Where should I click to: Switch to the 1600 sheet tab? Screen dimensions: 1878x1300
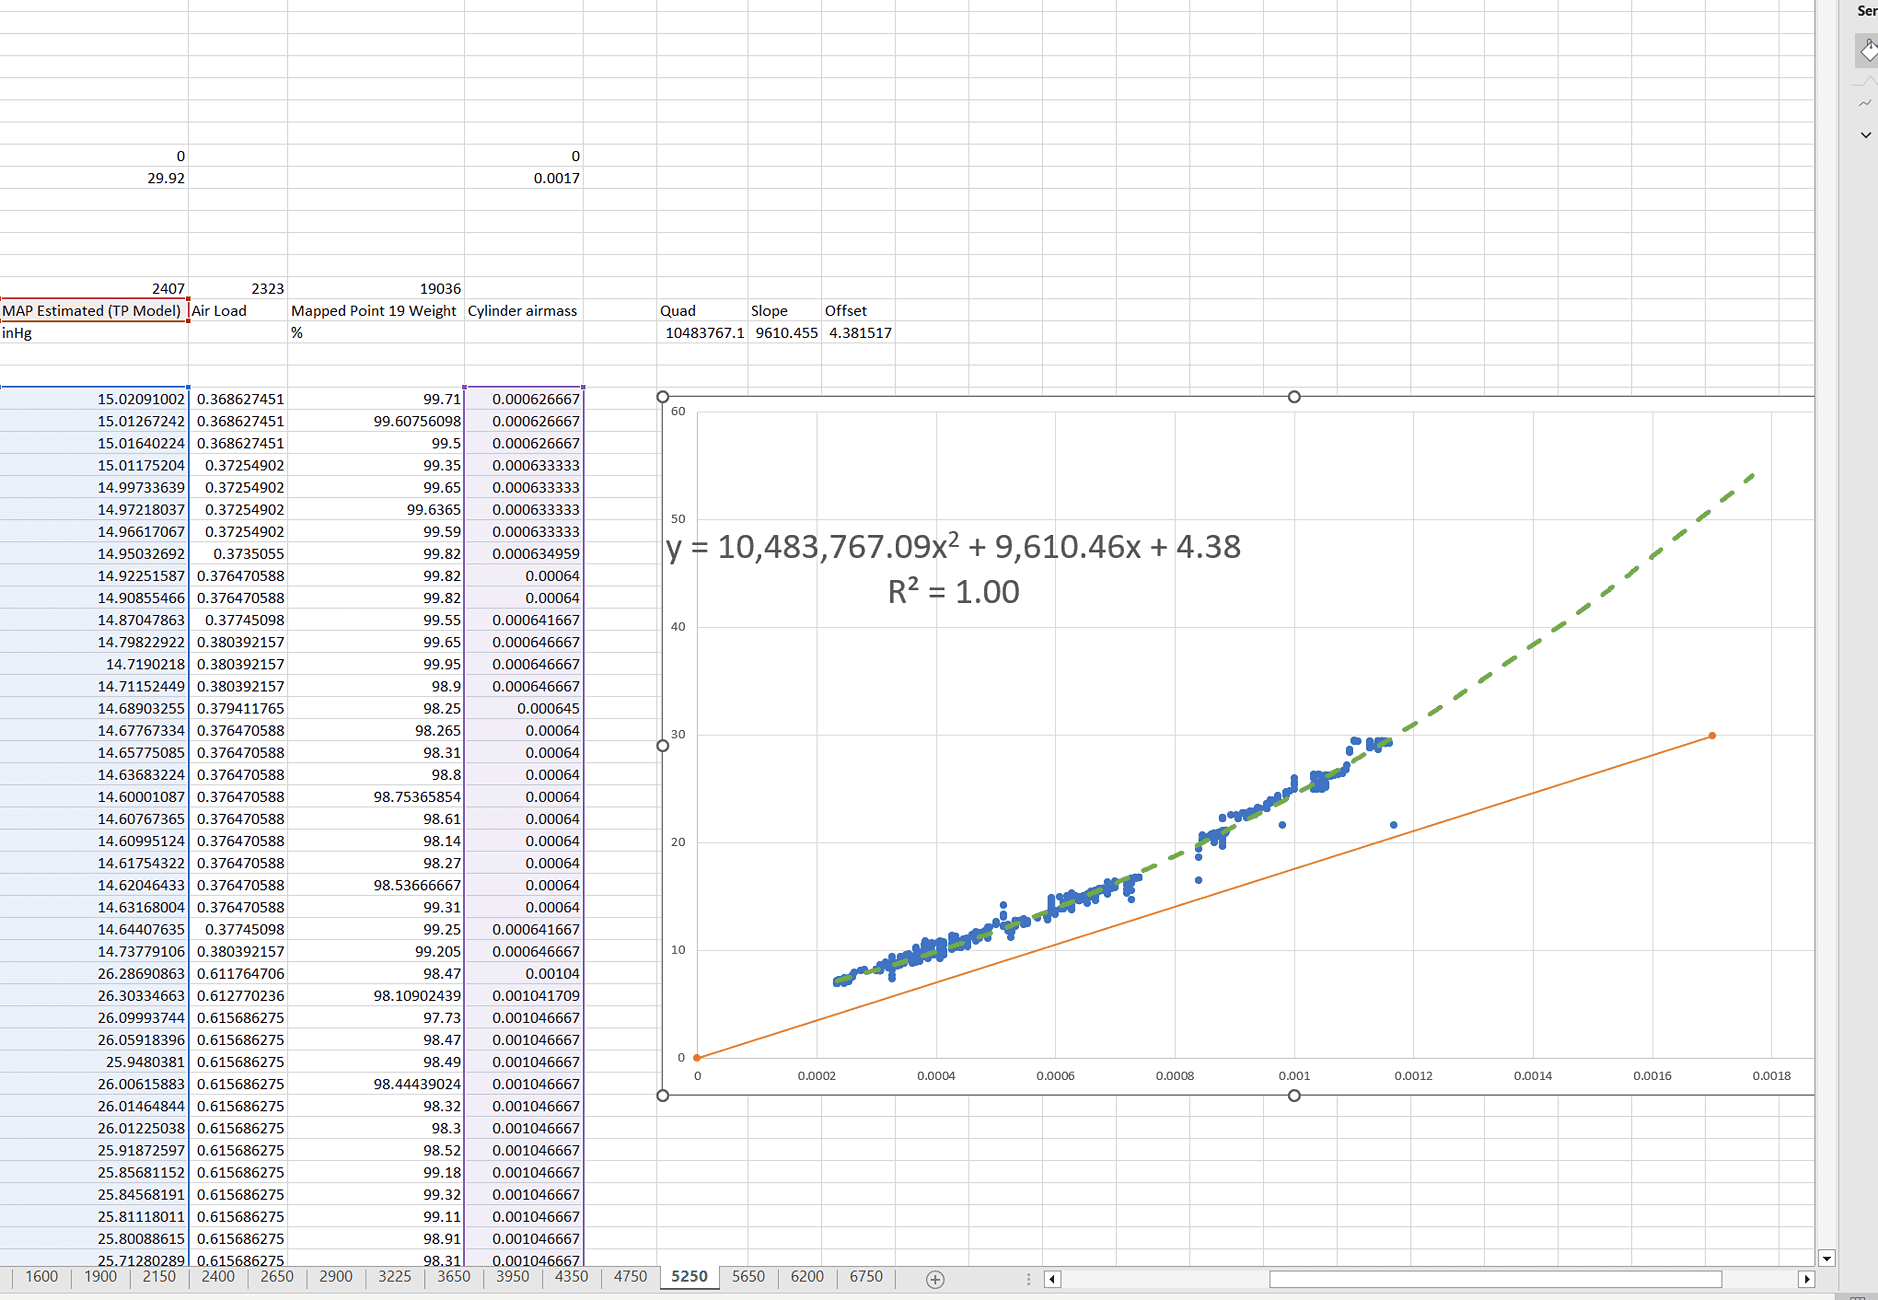pyautogui.click(x=41, y=1277)
